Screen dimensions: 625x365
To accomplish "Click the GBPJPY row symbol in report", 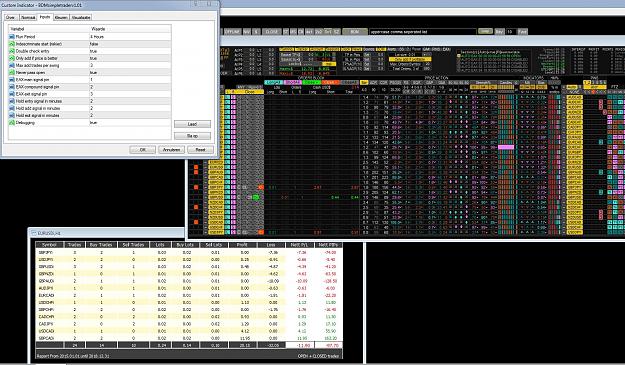I will click(x=46, y=252).
